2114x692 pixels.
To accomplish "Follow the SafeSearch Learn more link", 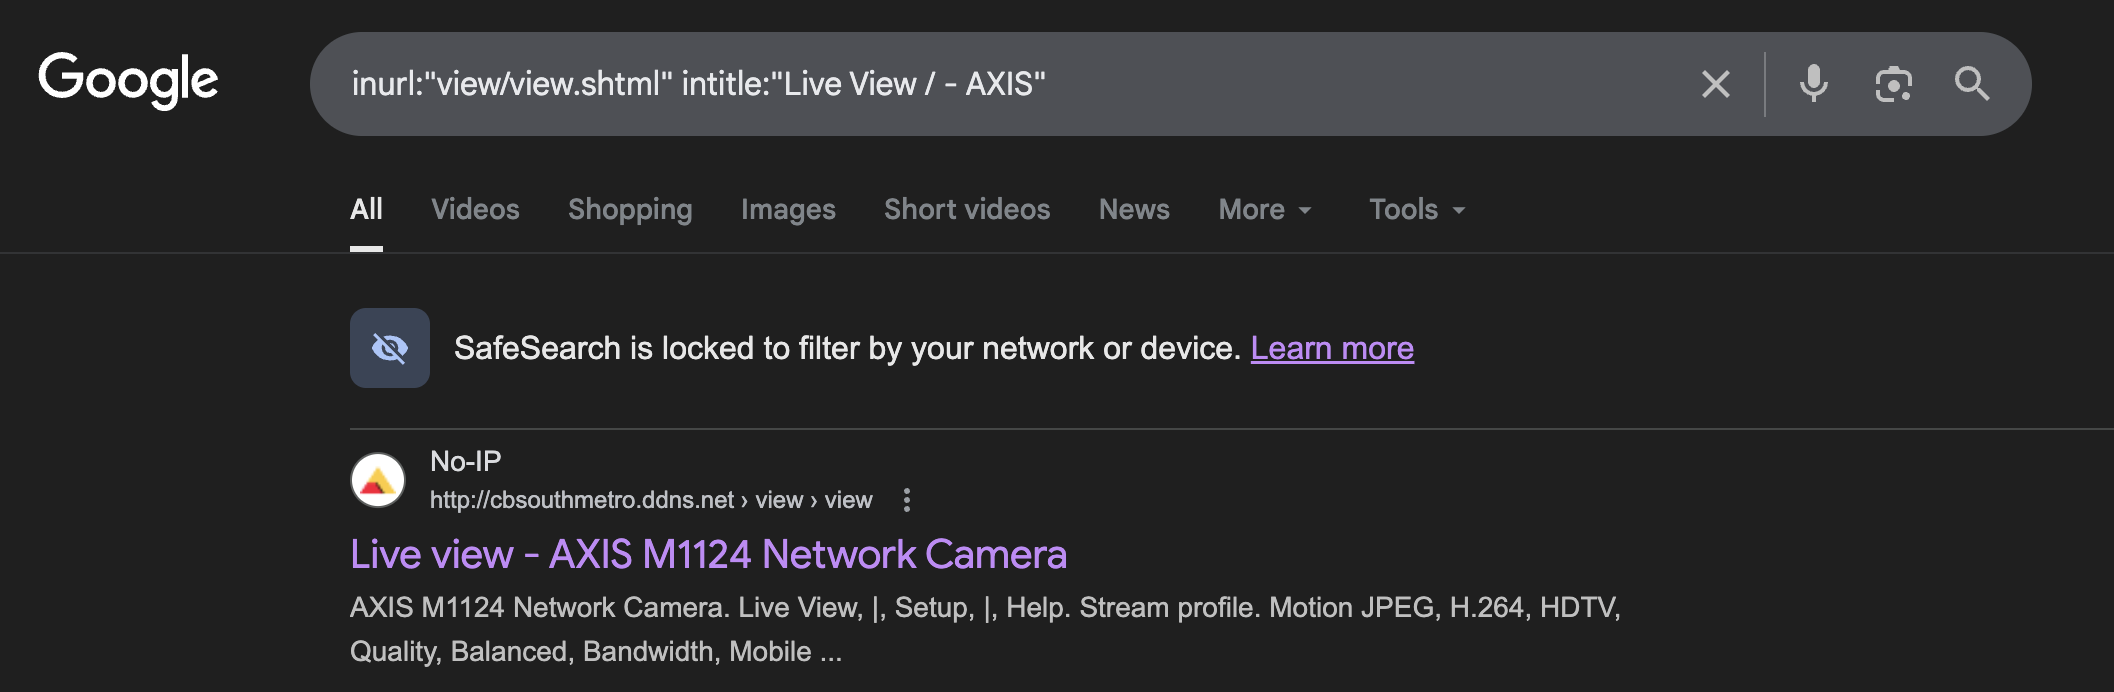I will (x=1332, y=348).
